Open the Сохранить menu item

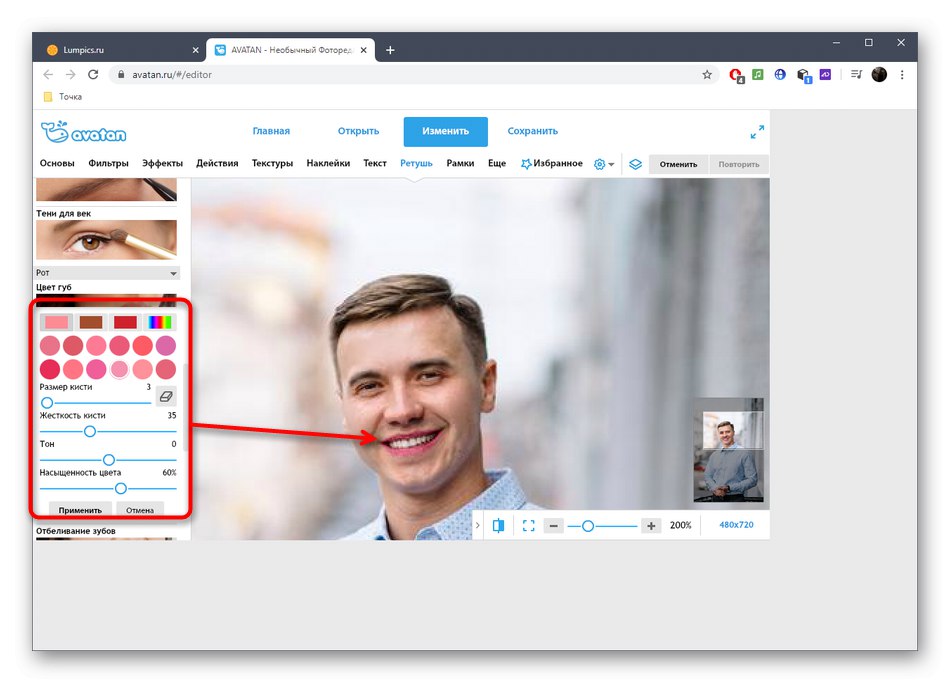[533, 131]
